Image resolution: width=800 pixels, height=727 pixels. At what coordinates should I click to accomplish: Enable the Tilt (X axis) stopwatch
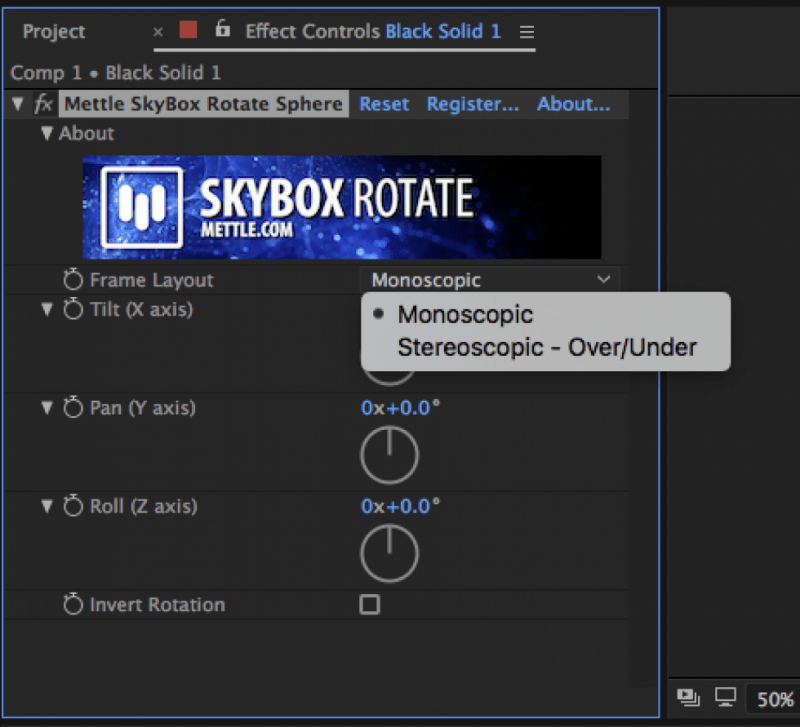(x=73, y=310)
